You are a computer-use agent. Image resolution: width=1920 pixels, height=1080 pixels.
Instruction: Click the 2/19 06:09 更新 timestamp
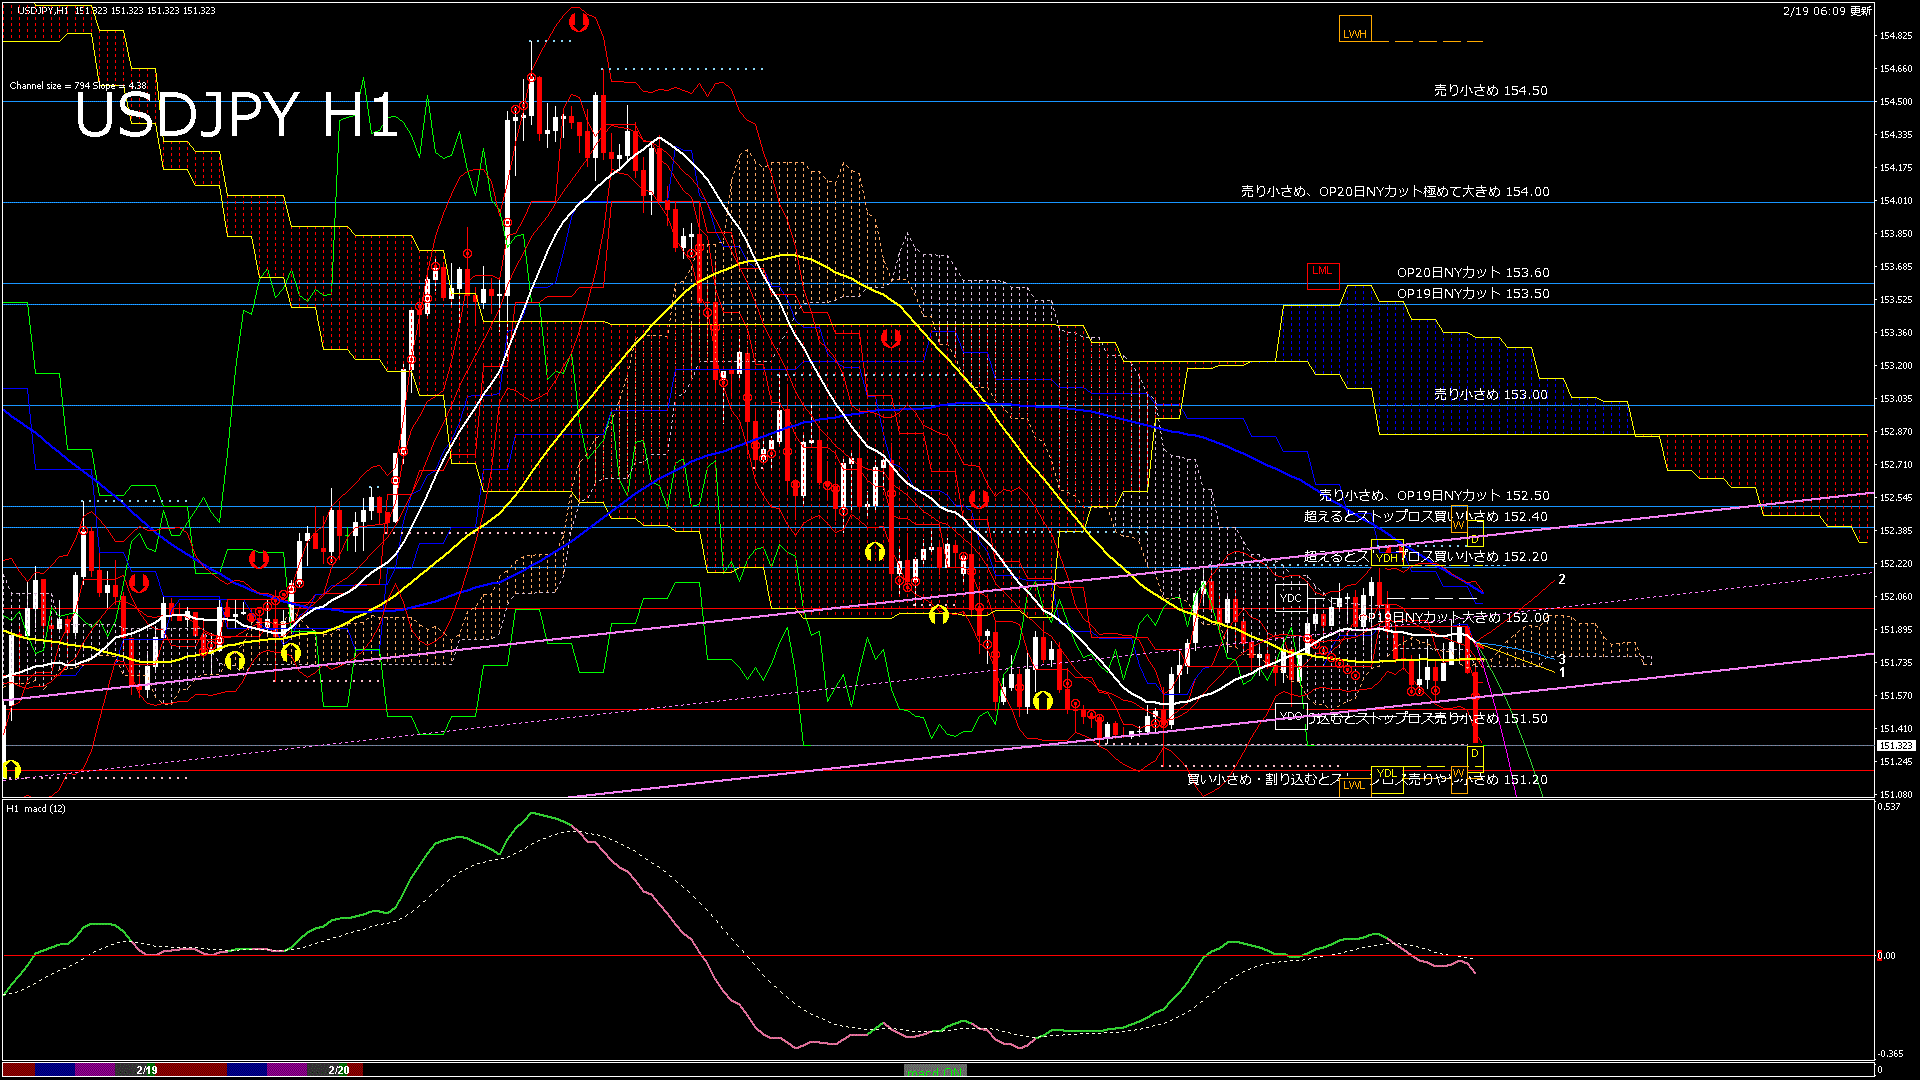click(1826, 11)
